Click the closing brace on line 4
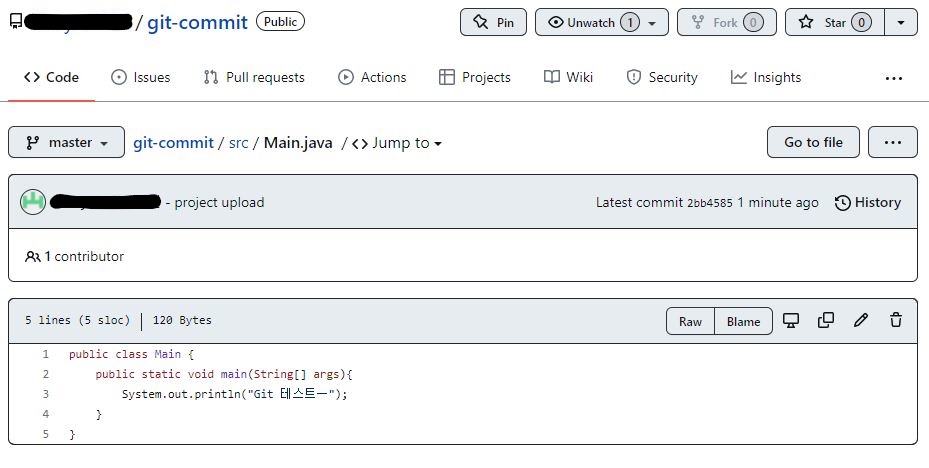The height and width of the screenshot is (468, 929). coord(99,414)
